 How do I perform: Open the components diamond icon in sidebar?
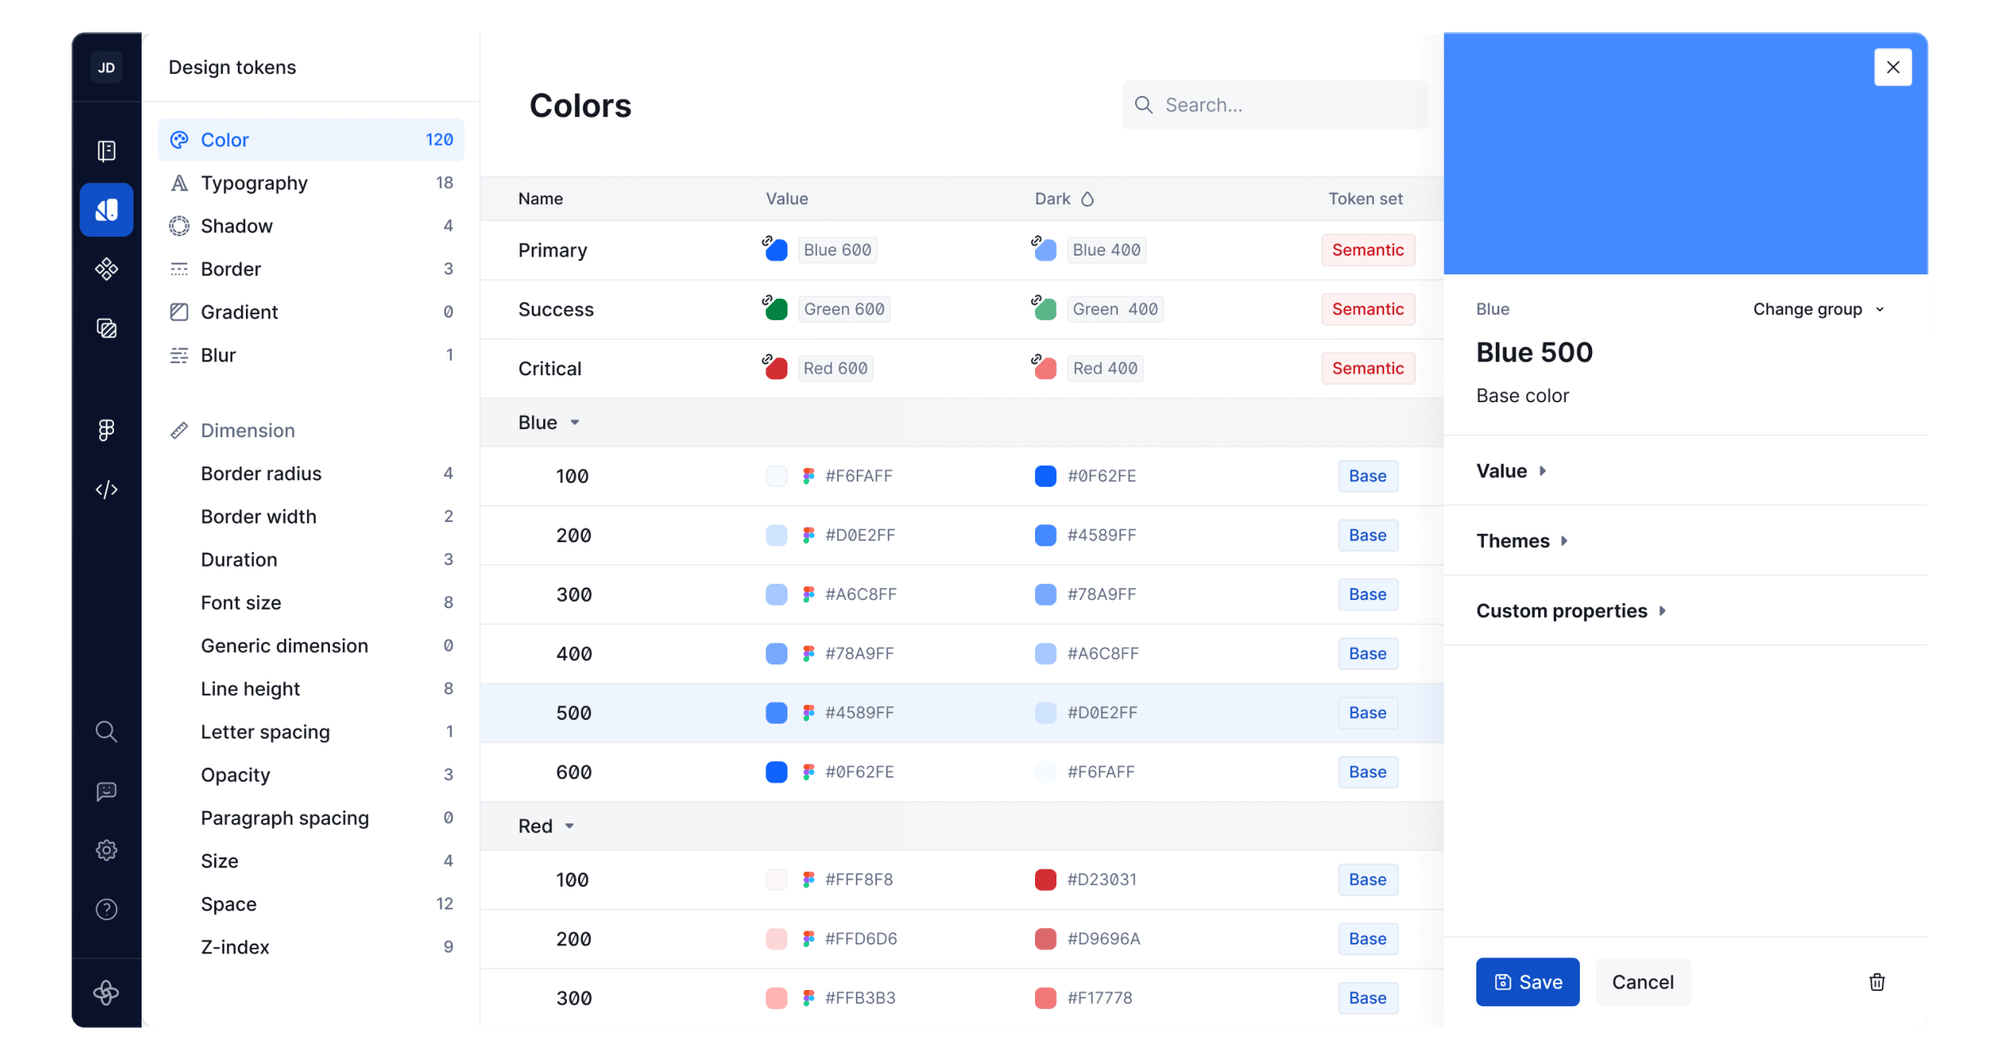106,269
